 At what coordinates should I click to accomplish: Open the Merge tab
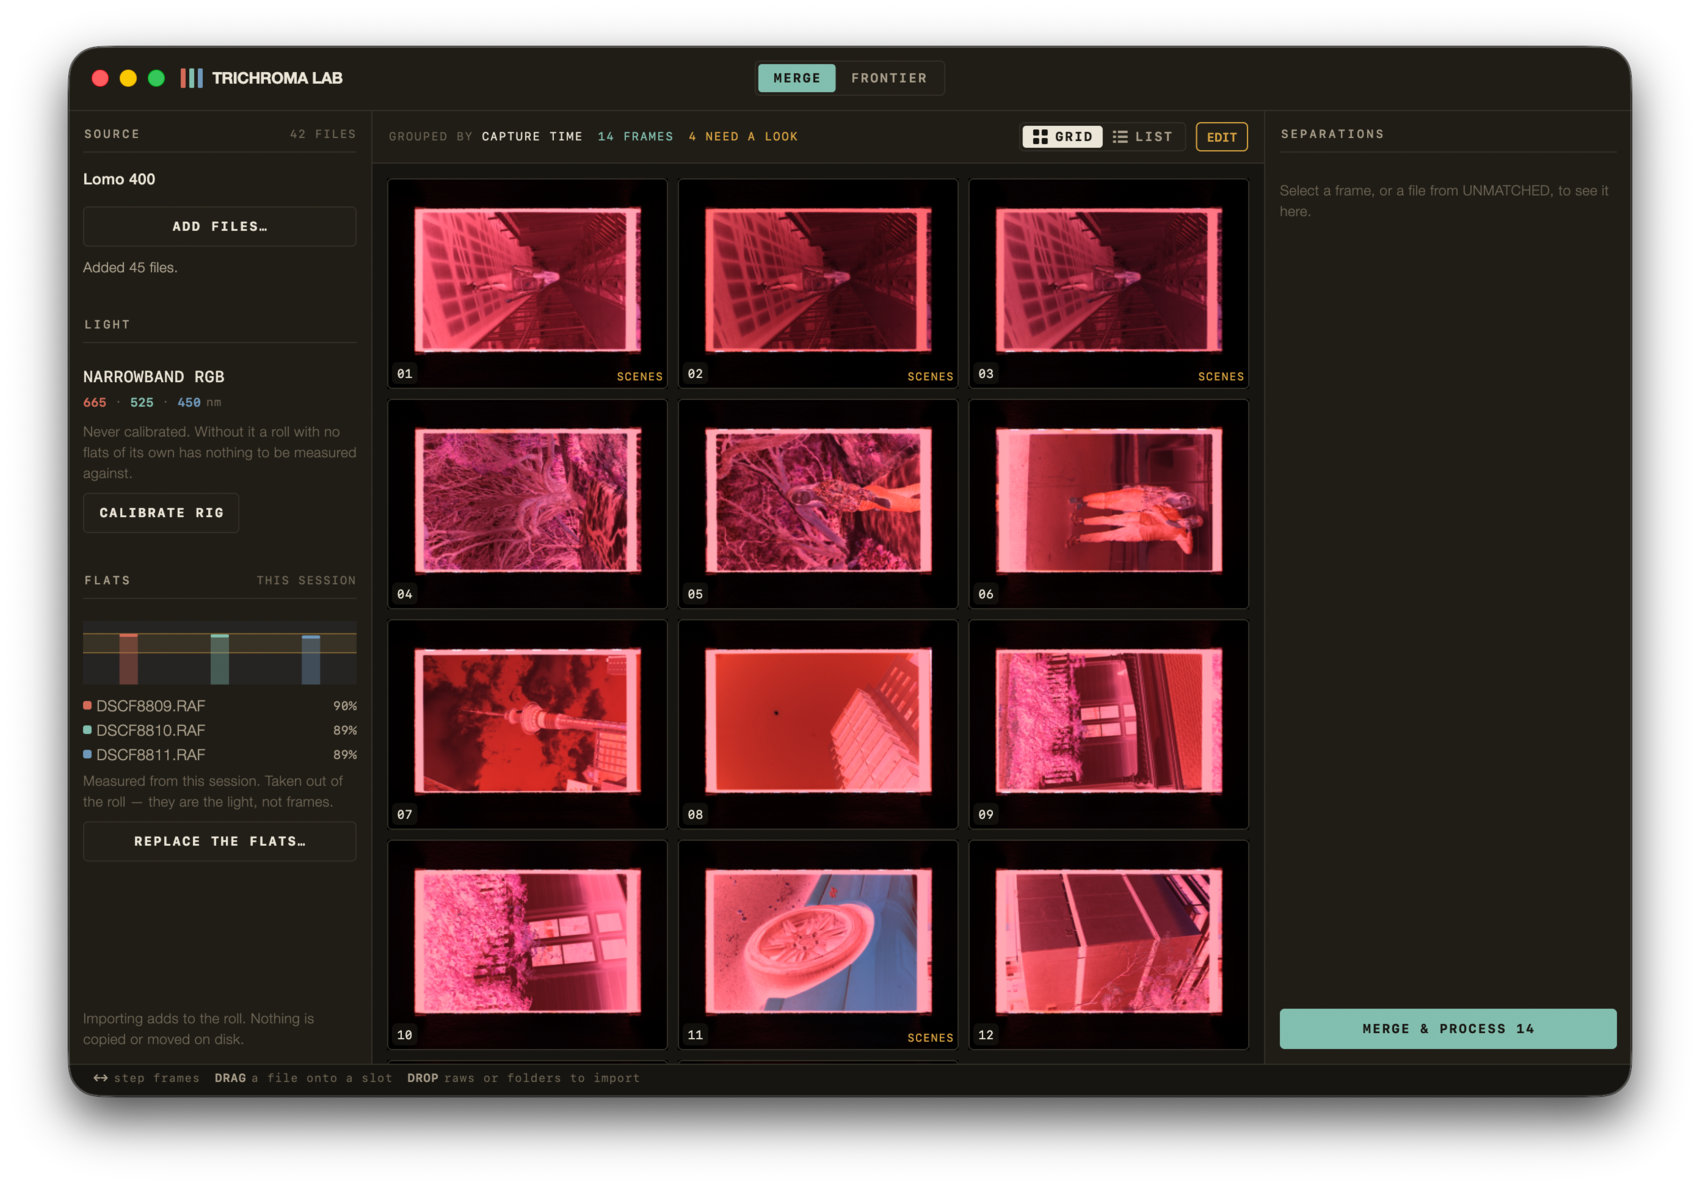[x=796, y=78]
